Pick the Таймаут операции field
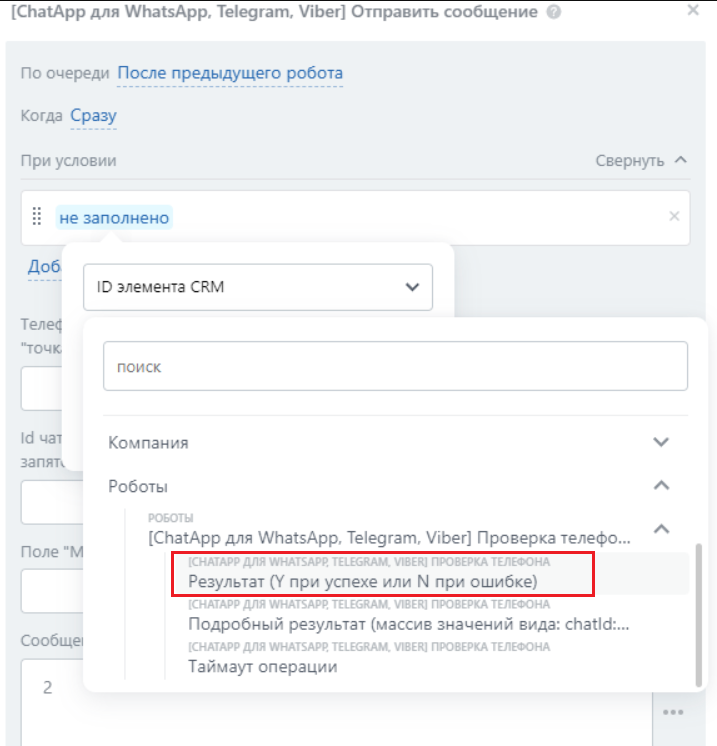This screenshot has height=746, width=717. pyautogui.click(x=262, y=666)
